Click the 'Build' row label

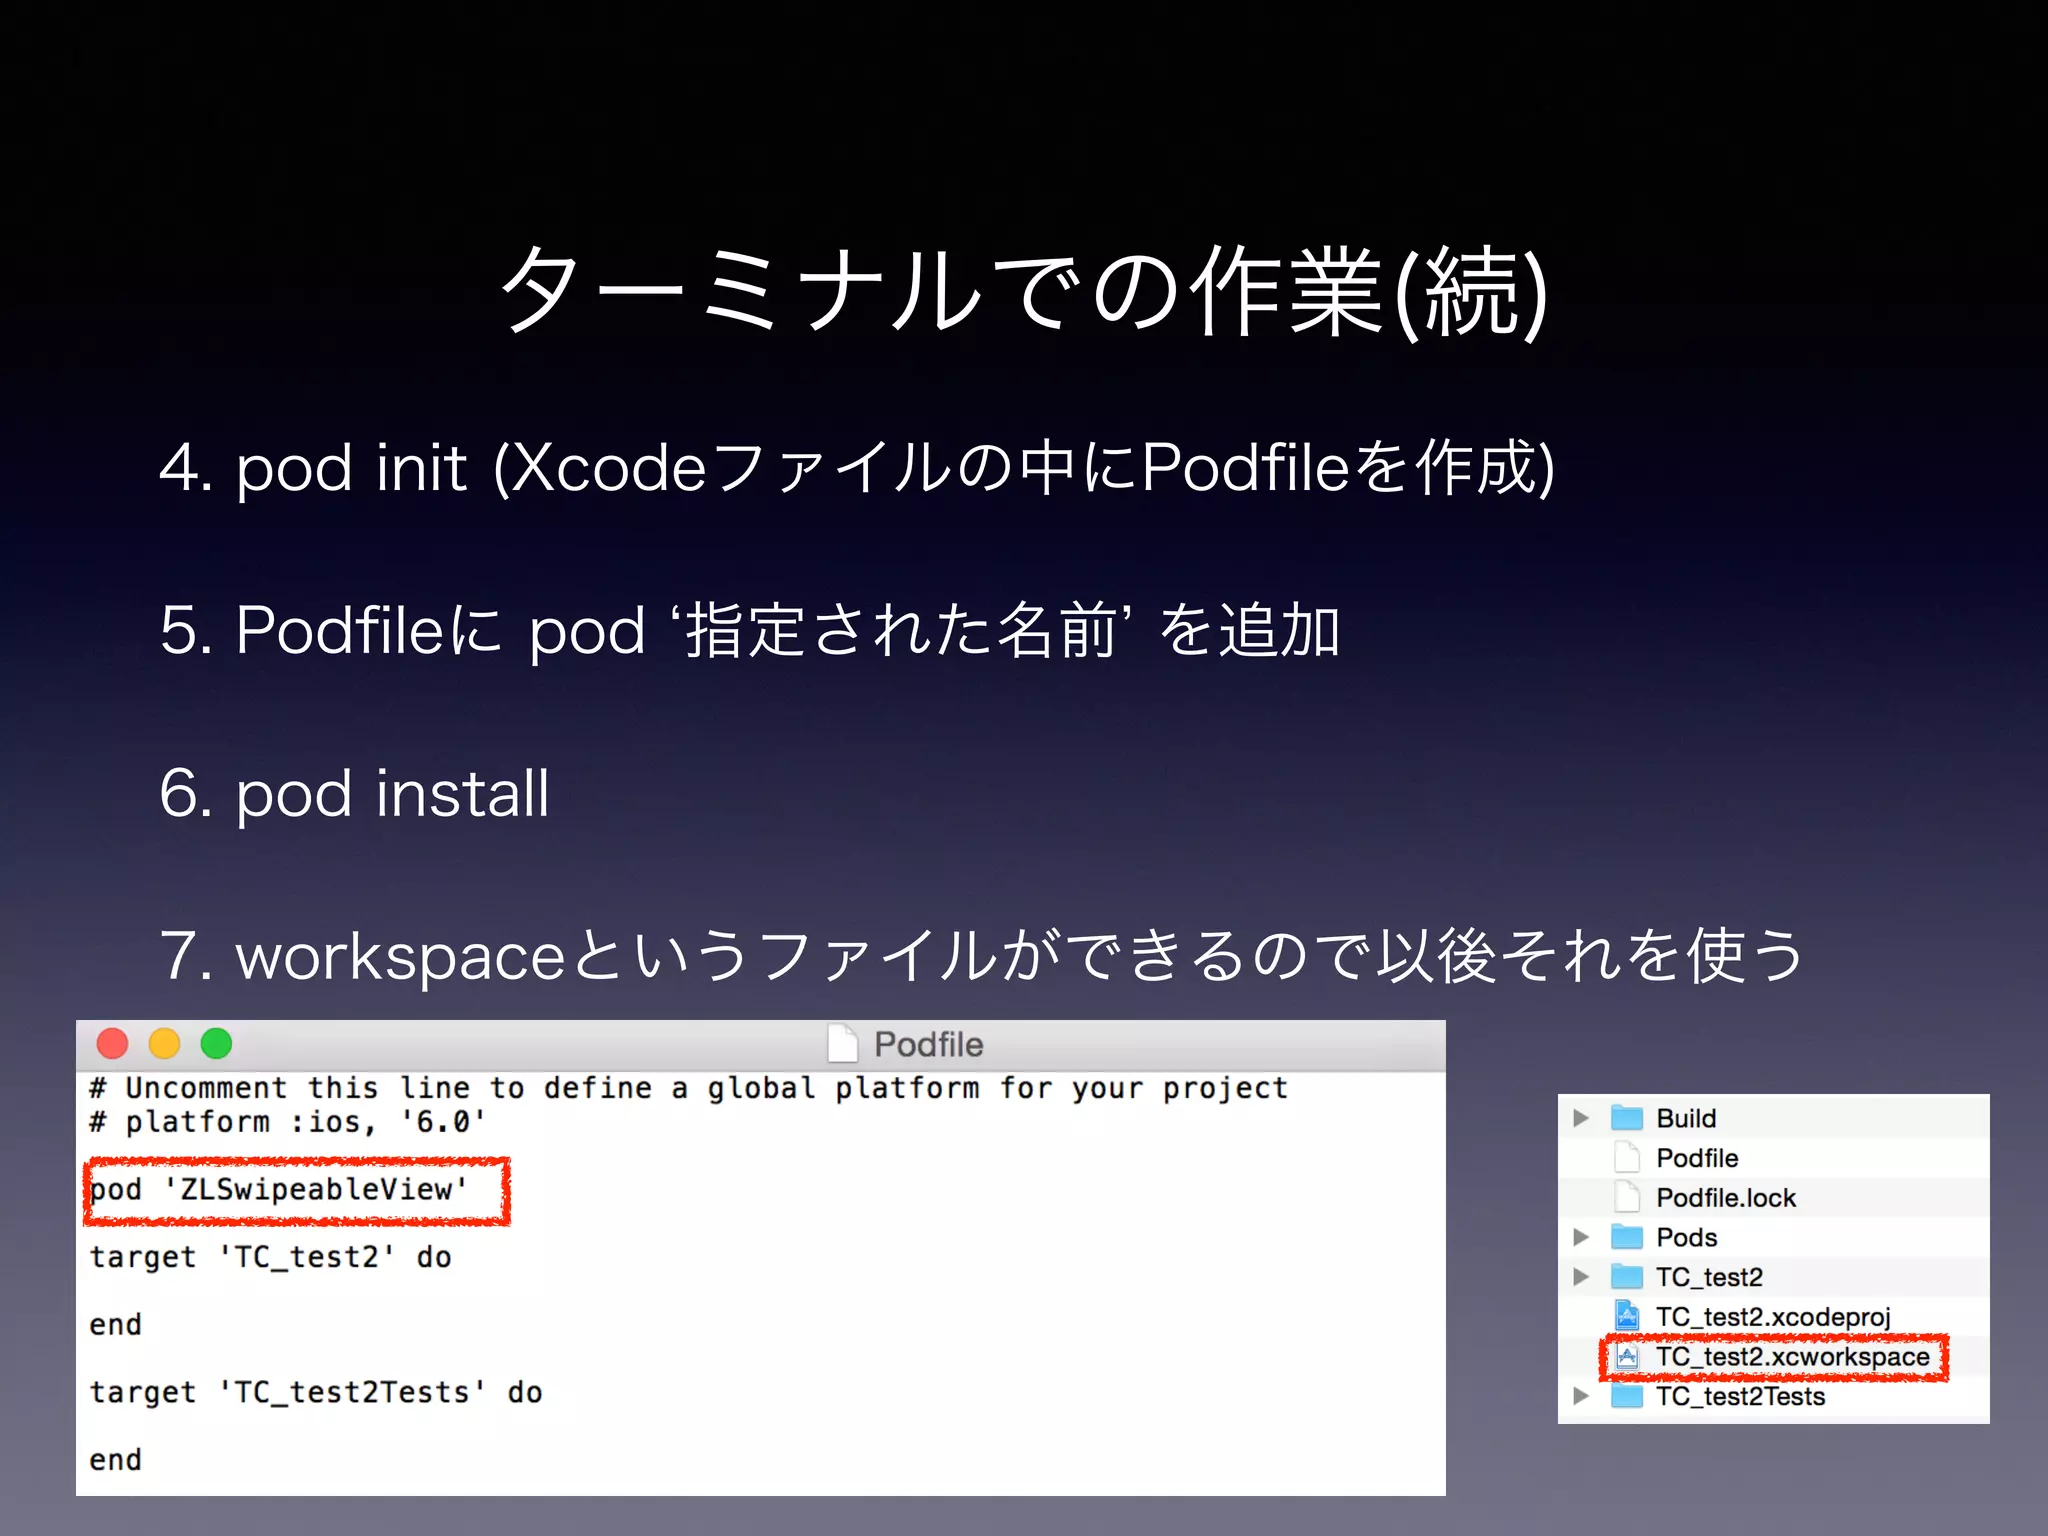(x=1686, y=1118)
